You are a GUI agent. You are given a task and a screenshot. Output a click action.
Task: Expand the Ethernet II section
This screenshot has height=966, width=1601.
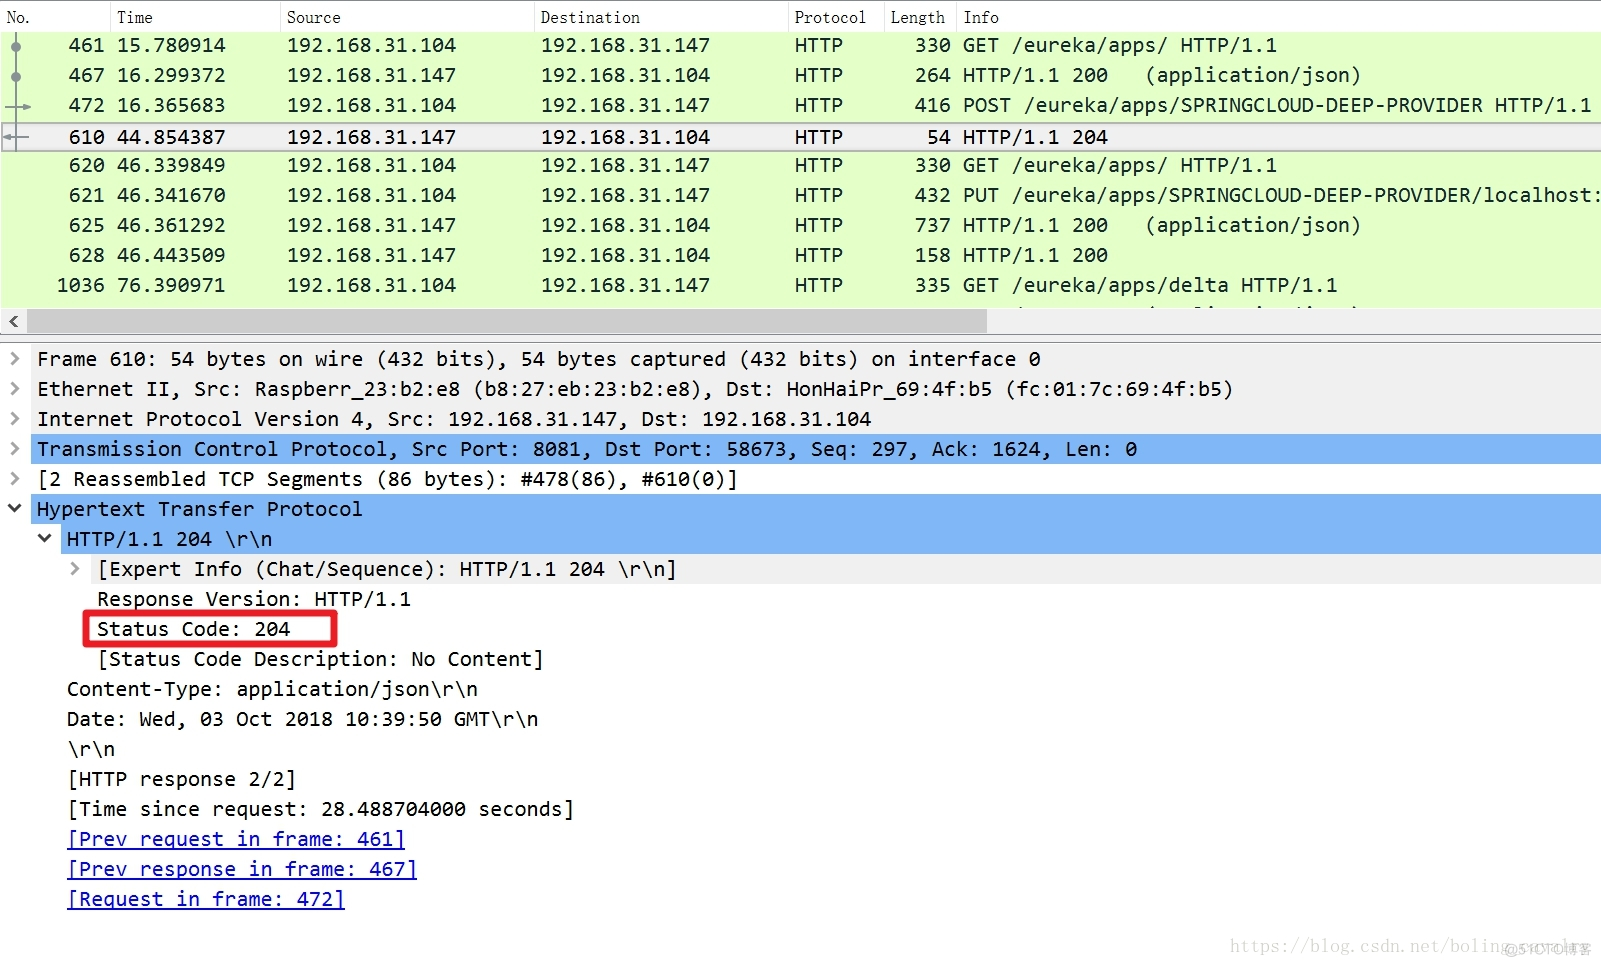[x=15, y=389]
